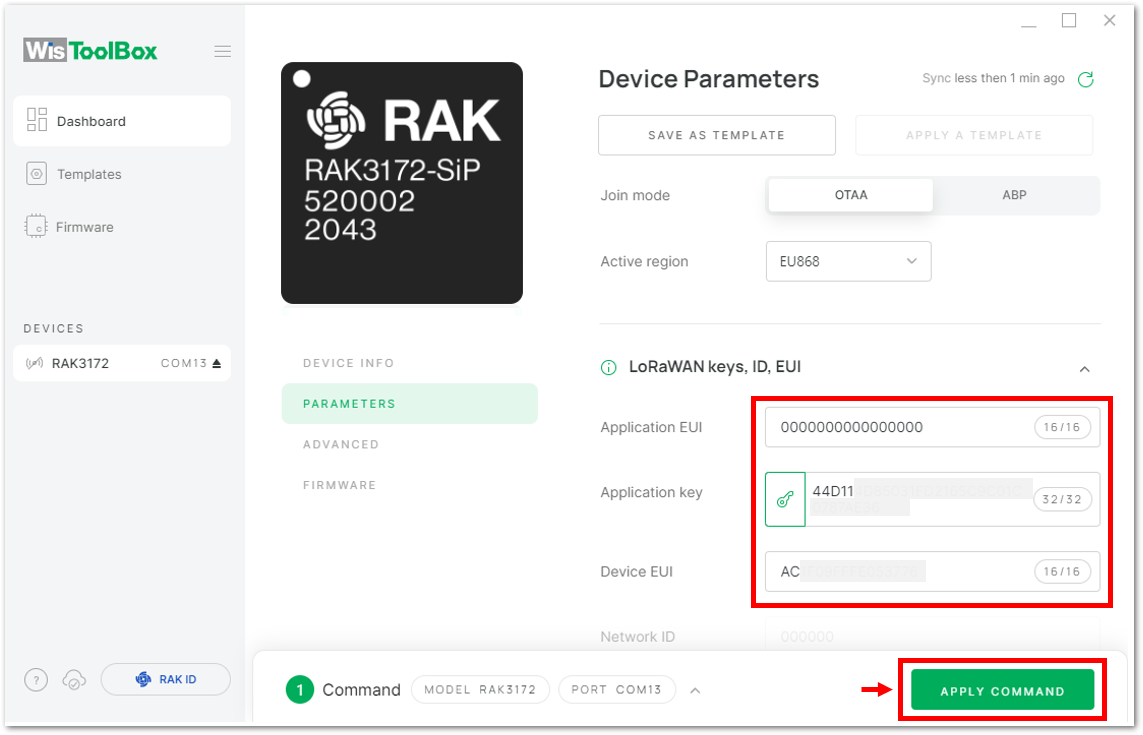Image resolution: width=1143 pixels, height=735 pixels.
Task: Open the Dashboard page
Action: click(x=122, y=121)
